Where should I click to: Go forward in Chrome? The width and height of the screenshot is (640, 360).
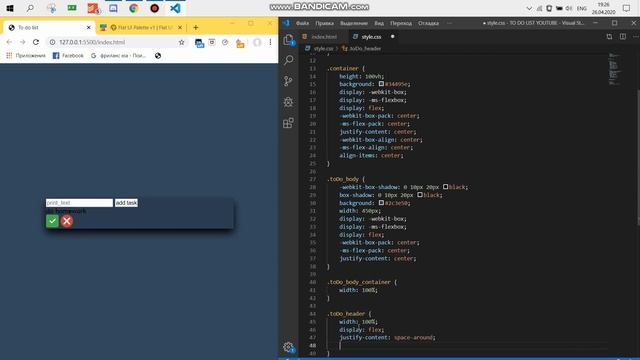pyautogui.click(x=22, y=42)
